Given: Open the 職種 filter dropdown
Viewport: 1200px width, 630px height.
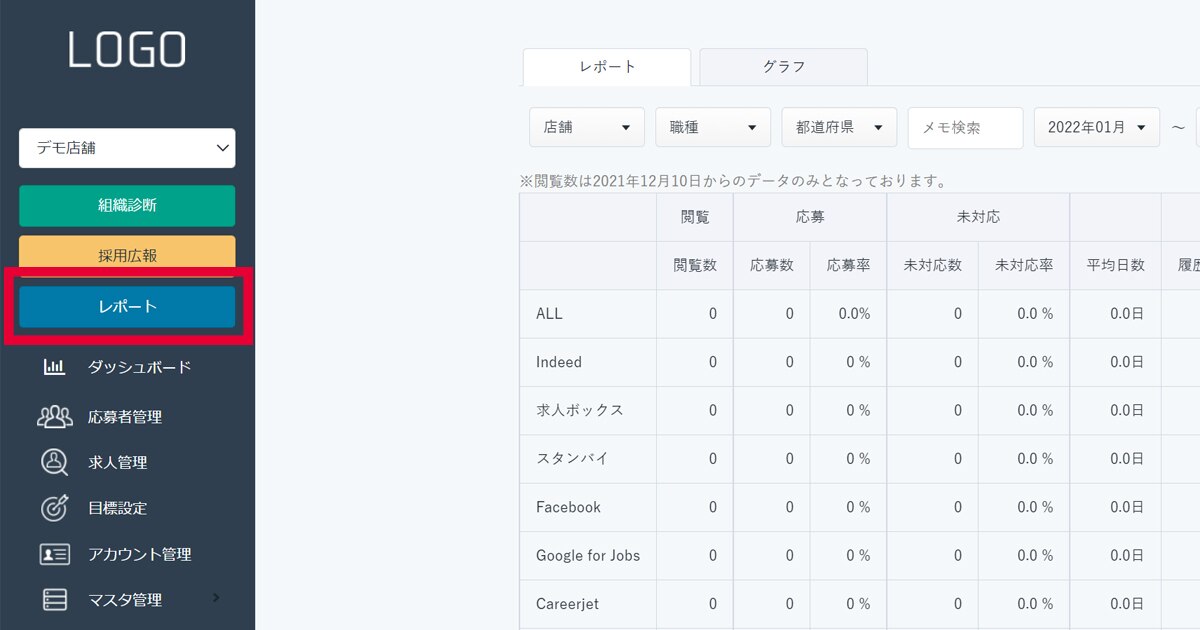Looking at the screenshot, I should tap(713, 128).
